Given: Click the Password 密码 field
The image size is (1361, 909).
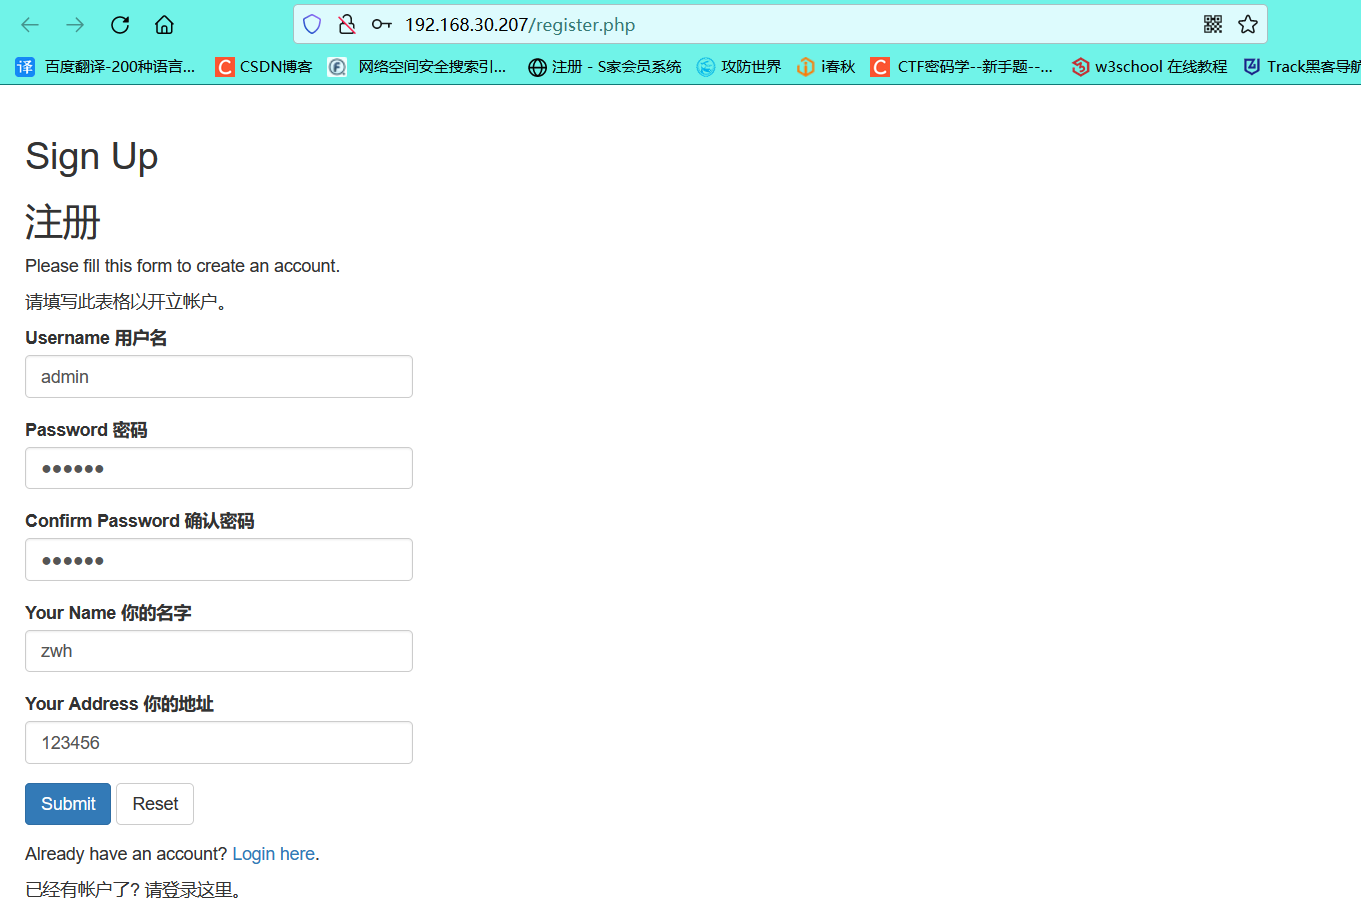Looking at the screenshot, I should click(219, 468).
